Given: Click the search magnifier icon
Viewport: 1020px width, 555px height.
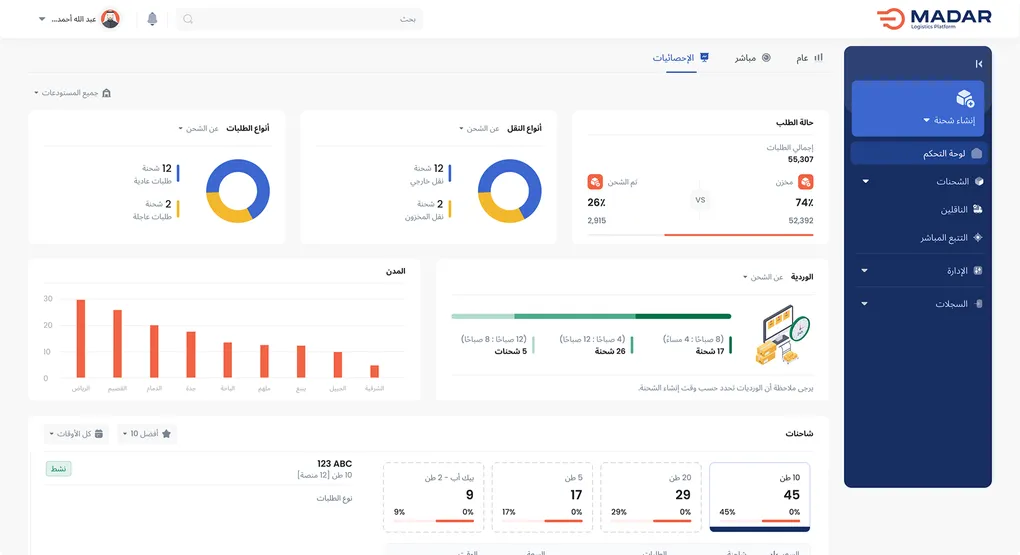Looking at the screenshot, I should click(188, 19).
